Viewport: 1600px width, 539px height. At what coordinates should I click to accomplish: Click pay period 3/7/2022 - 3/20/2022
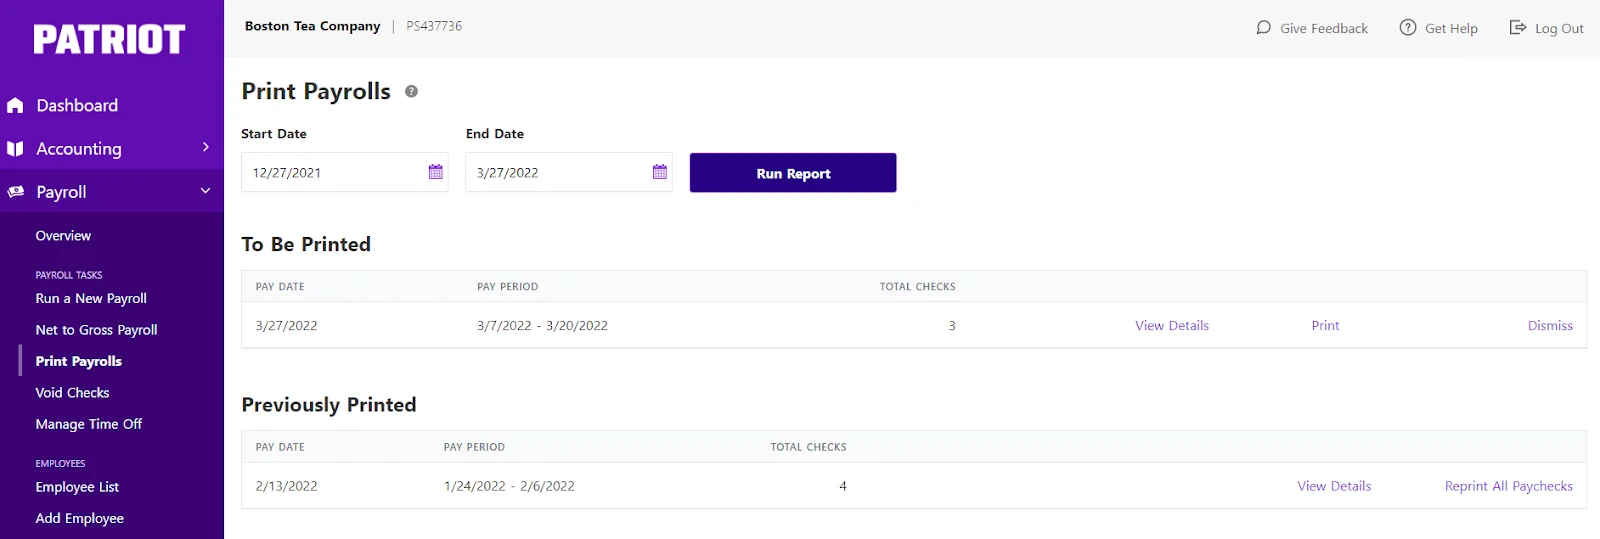(542, 326)
